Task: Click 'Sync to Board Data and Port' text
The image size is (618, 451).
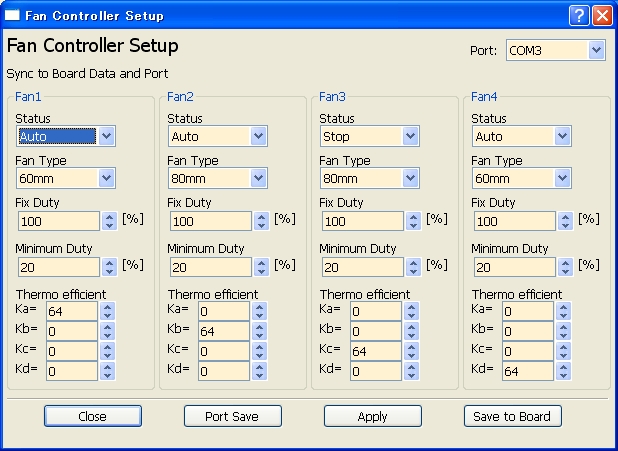Action: click(x=87, y=74)
